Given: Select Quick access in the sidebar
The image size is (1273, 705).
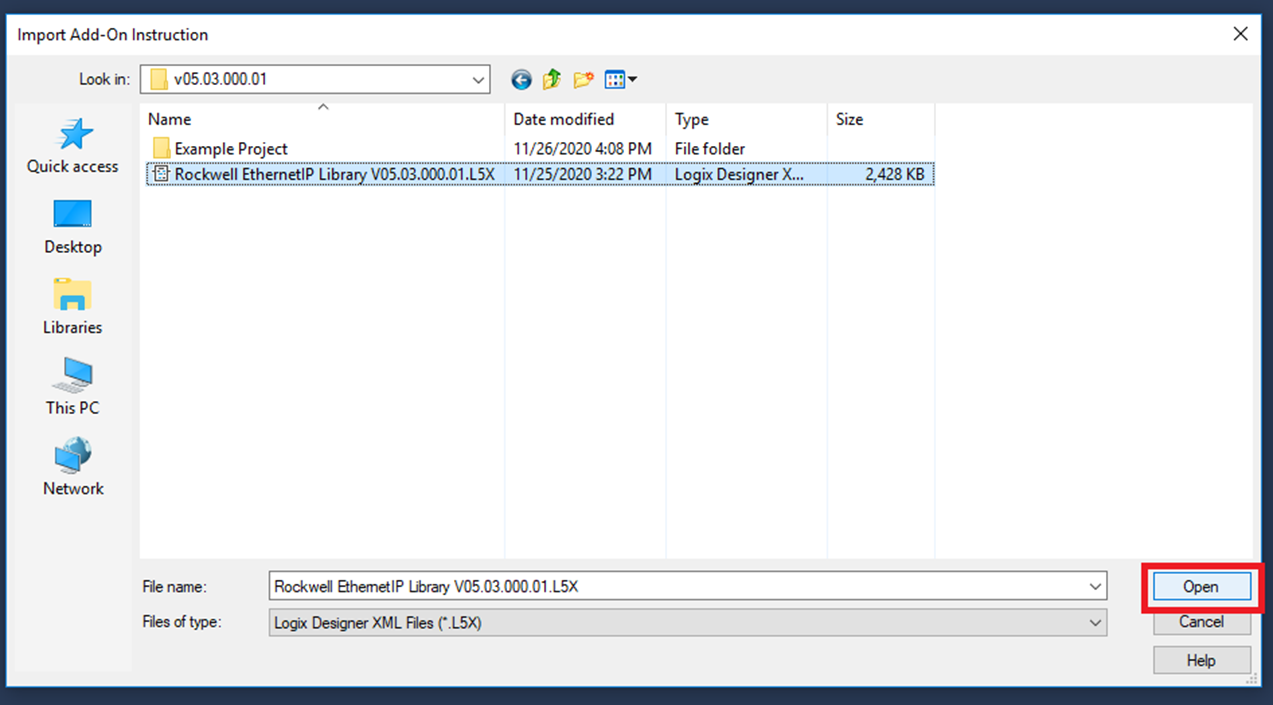Looking at the screenshot, I should (72, 146).
